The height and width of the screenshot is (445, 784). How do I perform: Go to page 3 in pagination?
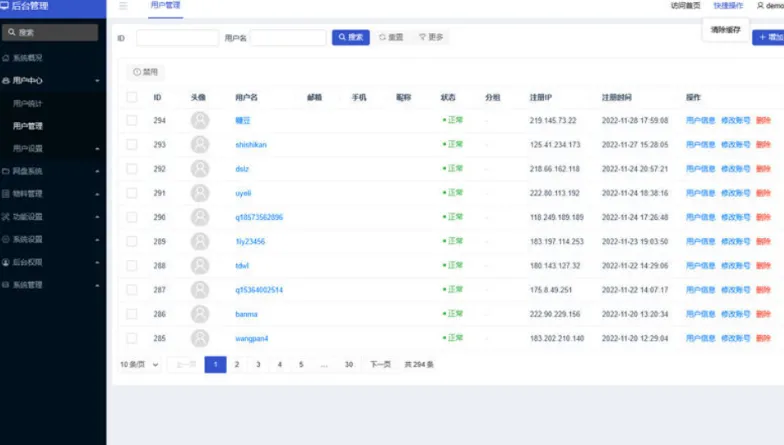coord(258,365)
